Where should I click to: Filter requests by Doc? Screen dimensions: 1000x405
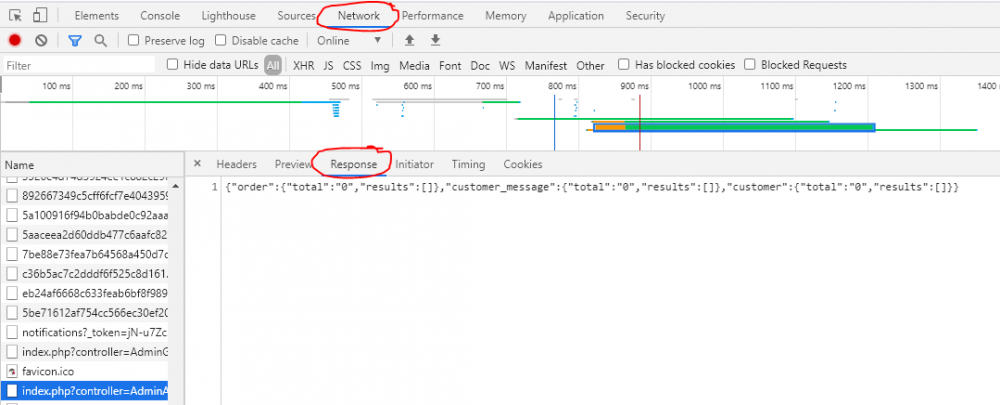coord(480,65)
